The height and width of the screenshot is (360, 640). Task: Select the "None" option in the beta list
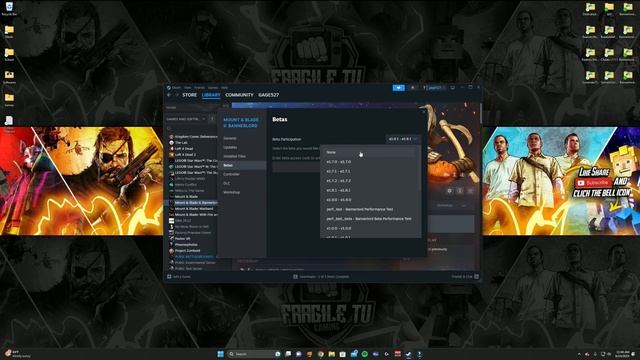point(370,152)
